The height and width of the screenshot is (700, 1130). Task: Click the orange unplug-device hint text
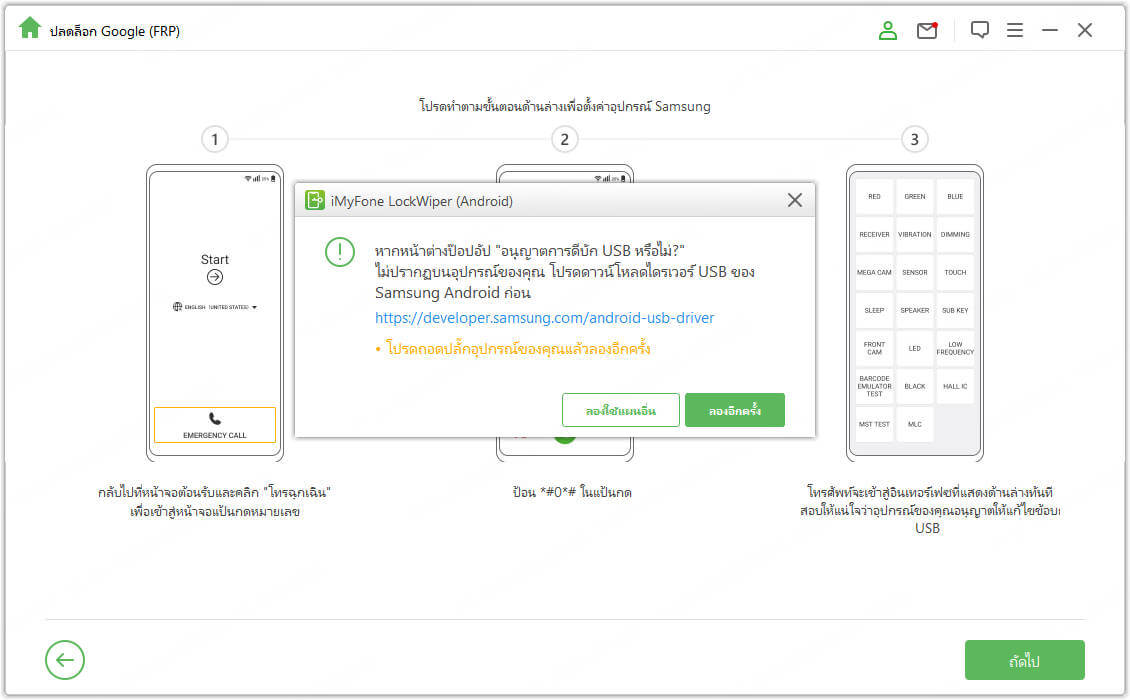coord(517,350)
